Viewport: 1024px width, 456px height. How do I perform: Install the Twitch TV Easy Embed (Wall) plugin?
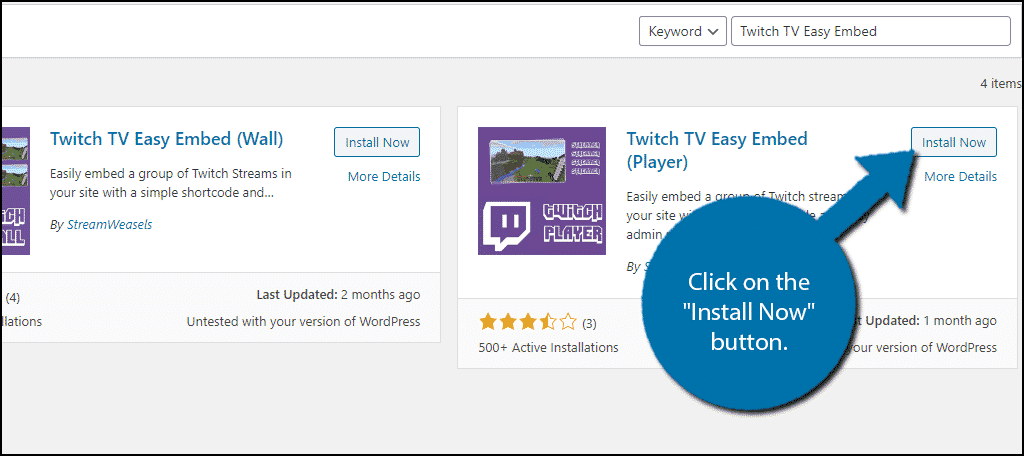pos(377,142)
